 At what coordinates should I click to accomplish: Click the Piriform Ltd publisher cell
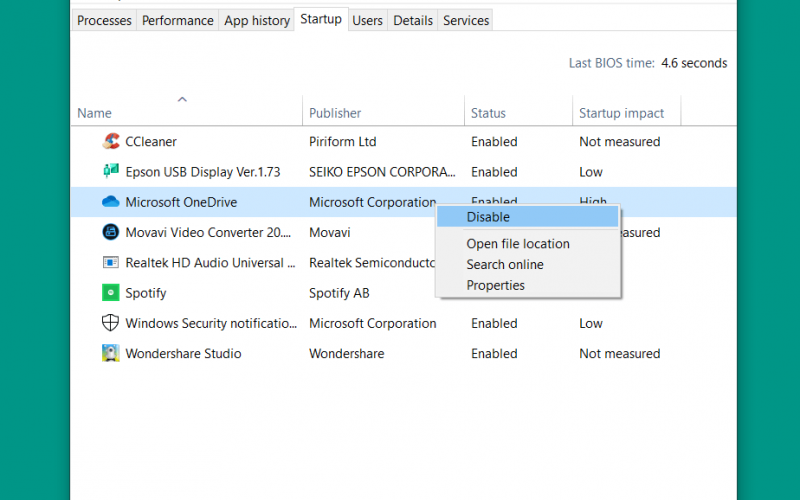tap(342, 141)
